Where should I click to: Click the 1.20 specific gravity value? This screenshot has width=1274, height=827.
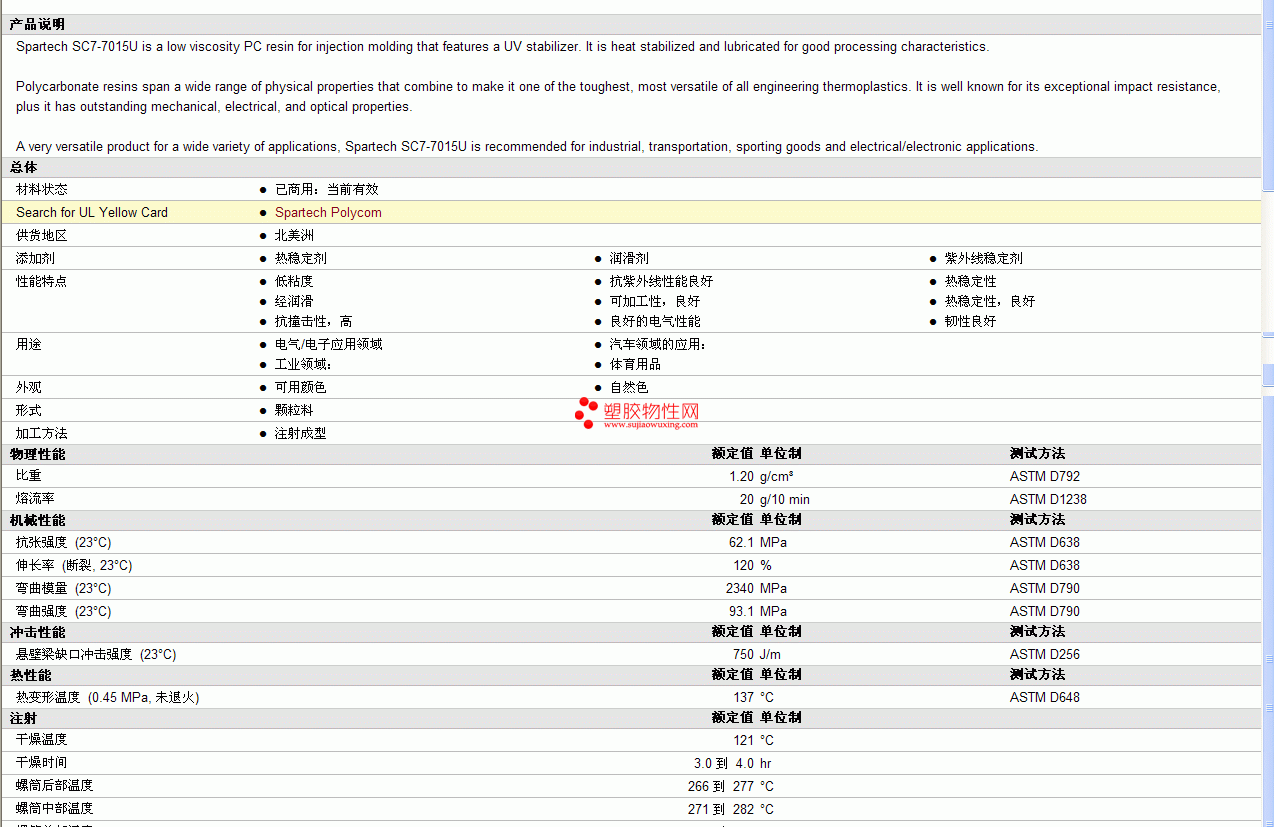tap(742, 477)
